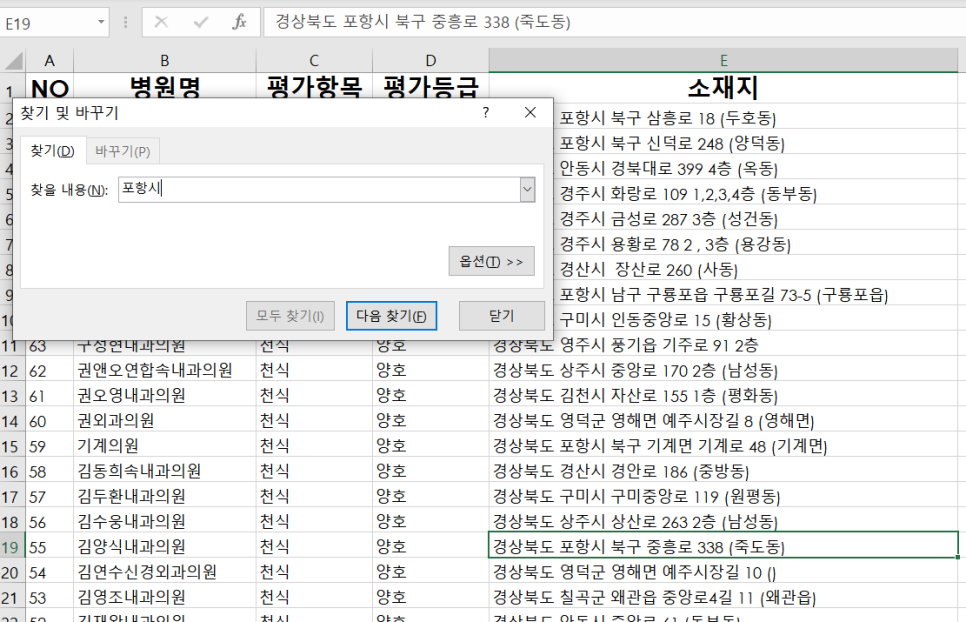Click cell 김수웅내과의원
966x622 pixels.
click(x=164, y=522)
